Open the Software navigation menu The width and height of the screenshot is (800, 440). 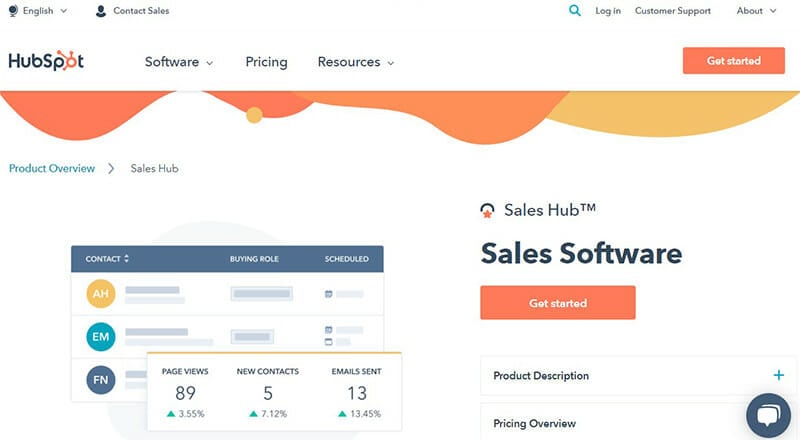[x=179, y=62]
